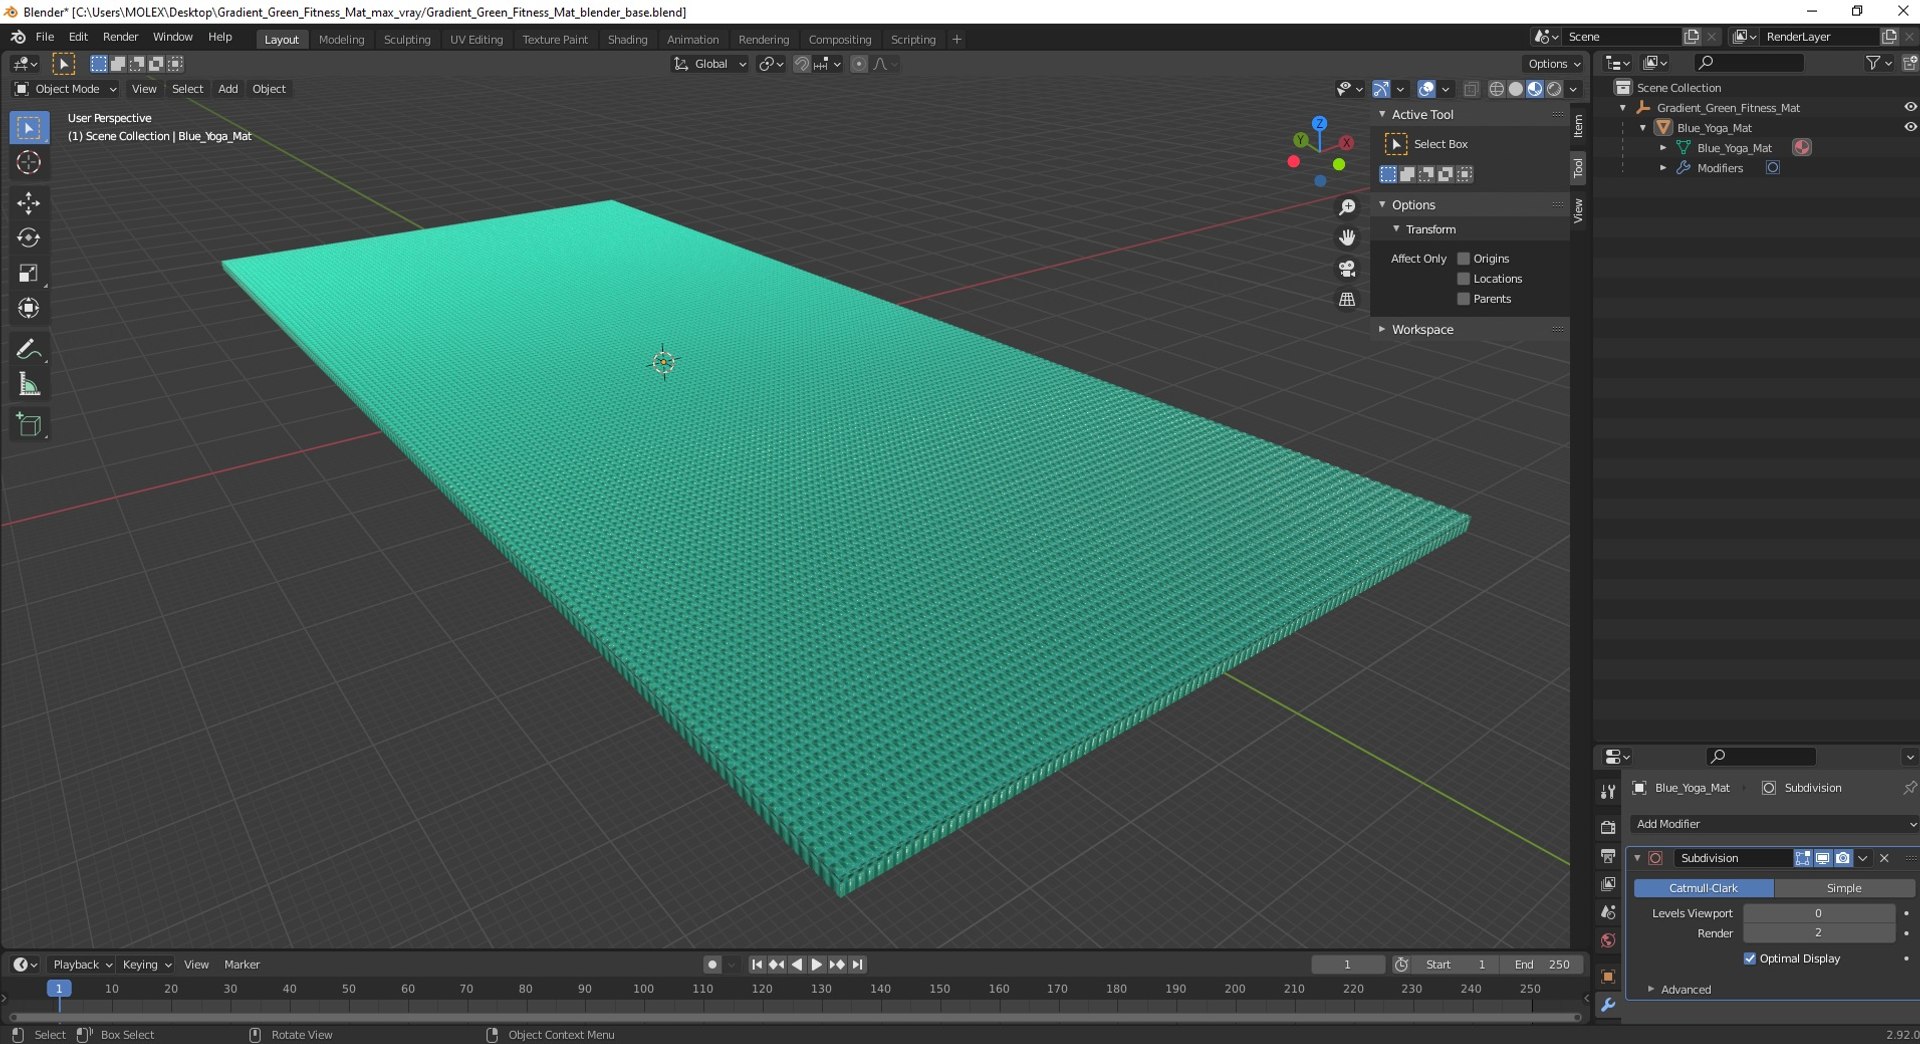Open the Global transform orientation dropdown

click(x=709, y=64)
